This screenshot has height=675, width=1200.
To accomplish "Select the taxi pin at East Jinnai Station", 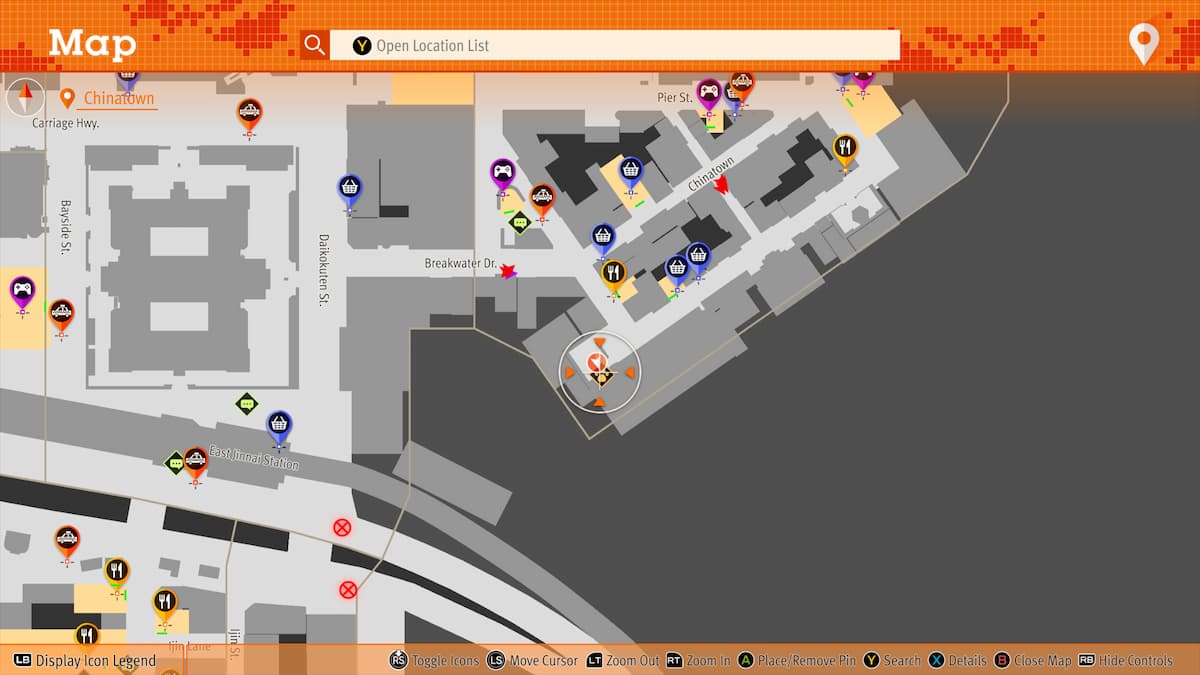I will tap(196, 461).
